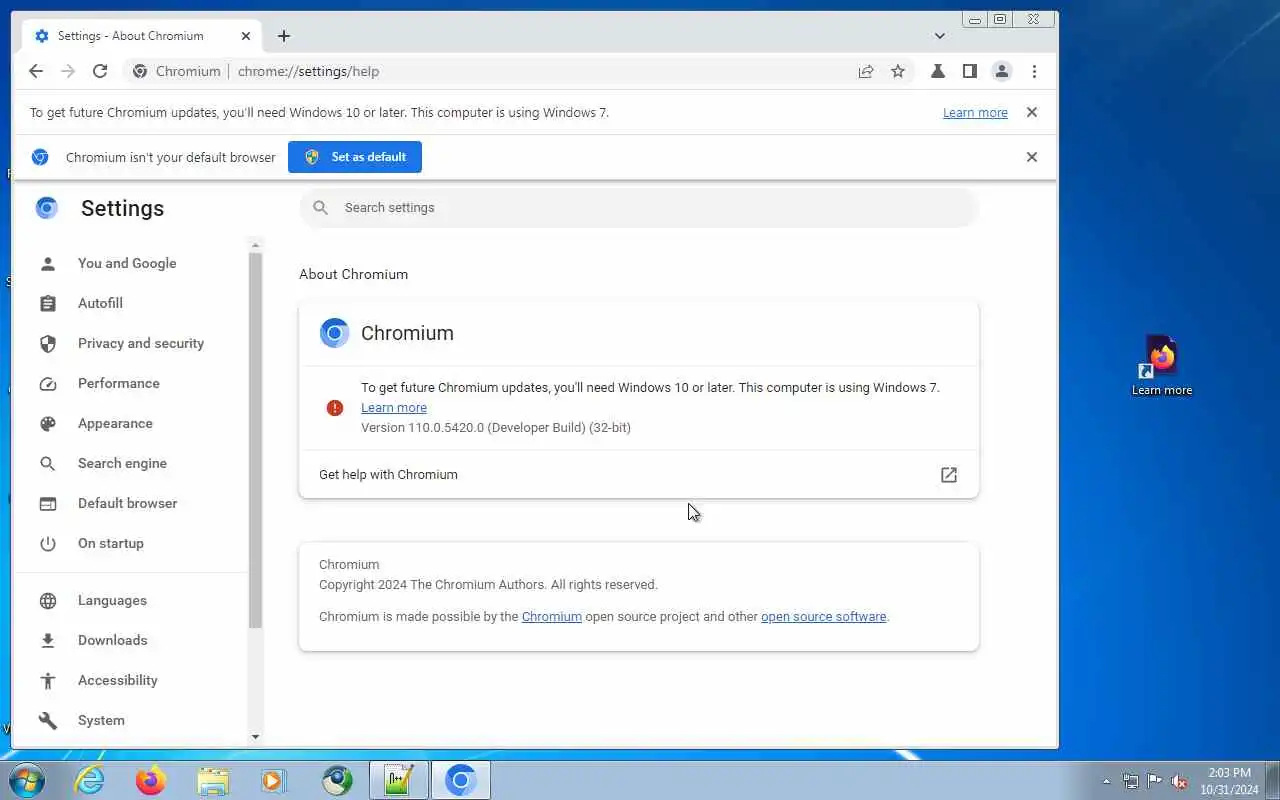This screenshot has width=1280, height=800.
Task: Open On startup settings
Action: coord(110,543)
